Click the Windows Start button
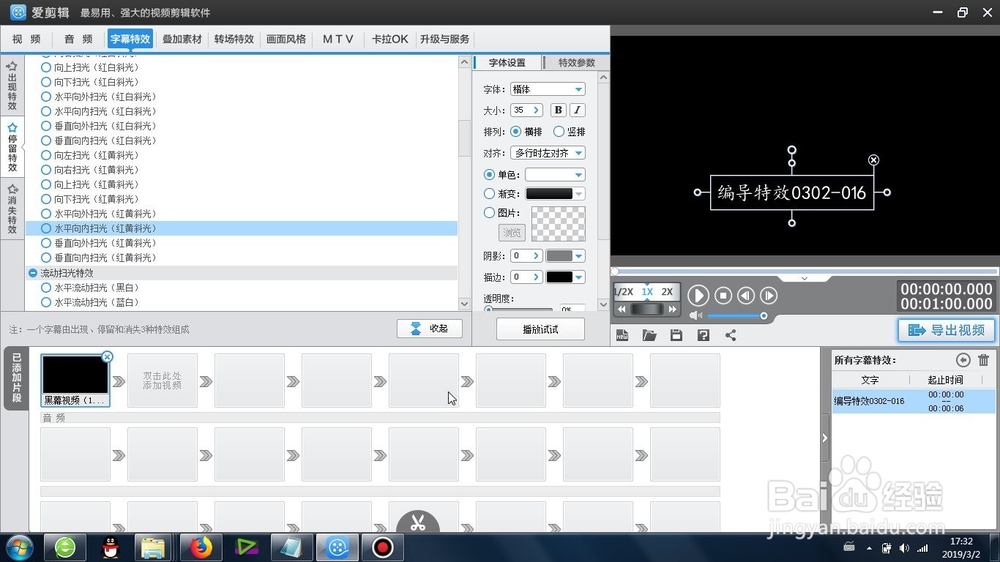The height and width of the screenshot is (562, 1000). (x=20, y=547)
